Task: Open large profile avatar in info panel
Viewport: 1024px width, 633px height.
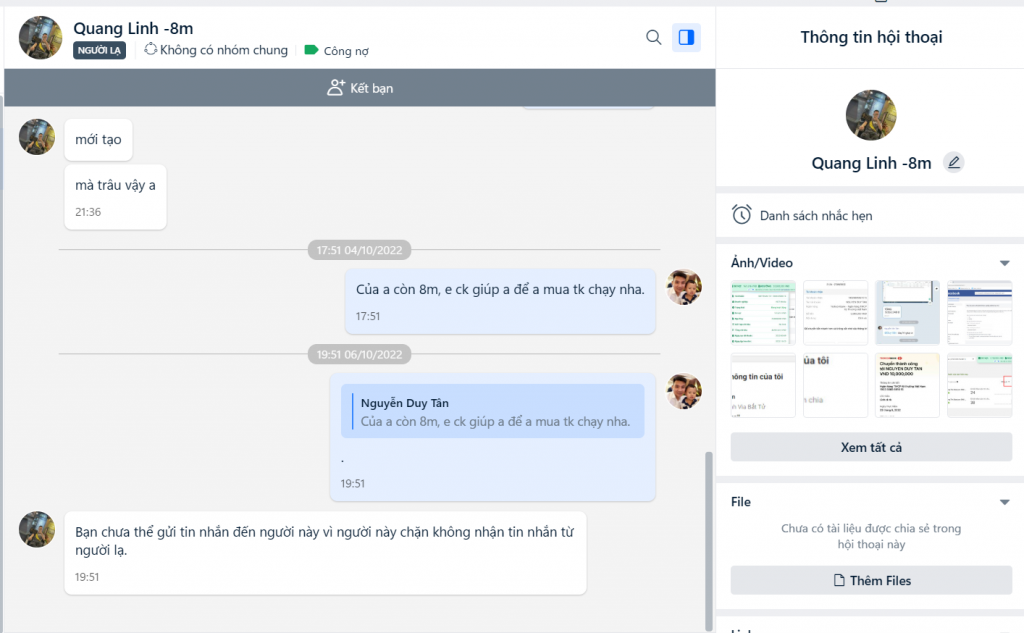Action: point(870,115)
